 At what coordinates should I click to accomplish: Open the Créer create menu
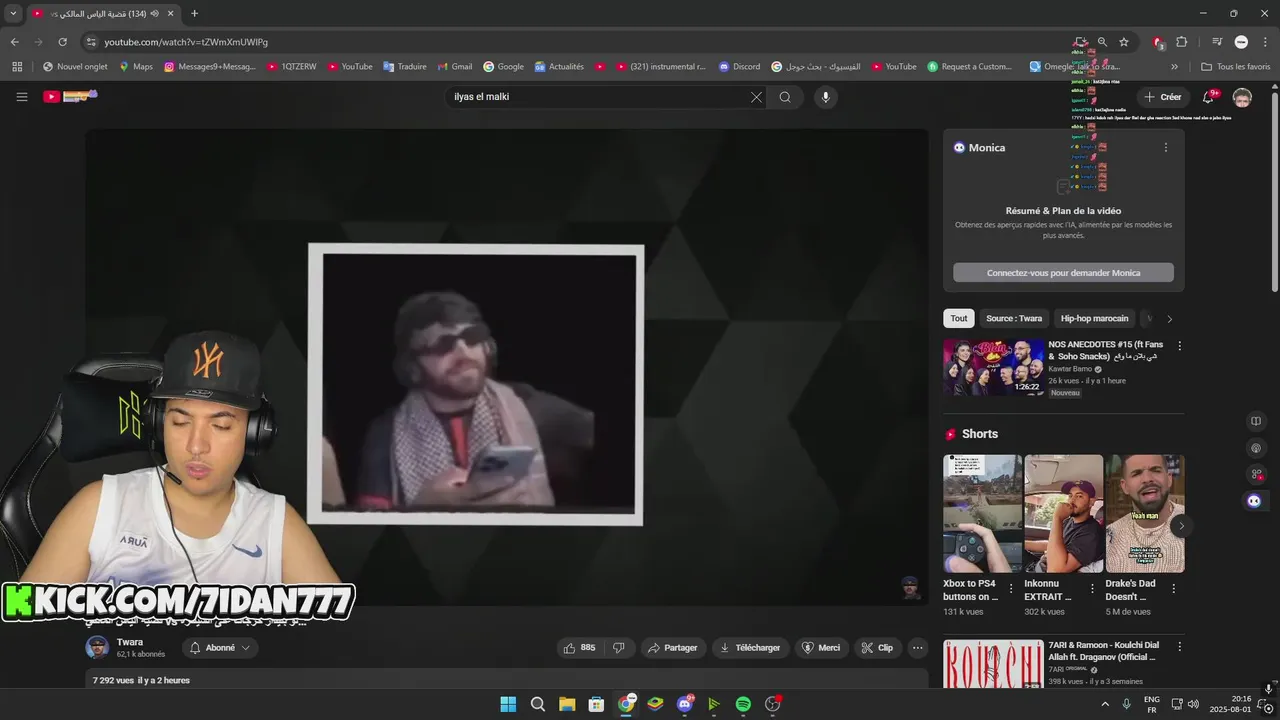[x=1163, y=97]
